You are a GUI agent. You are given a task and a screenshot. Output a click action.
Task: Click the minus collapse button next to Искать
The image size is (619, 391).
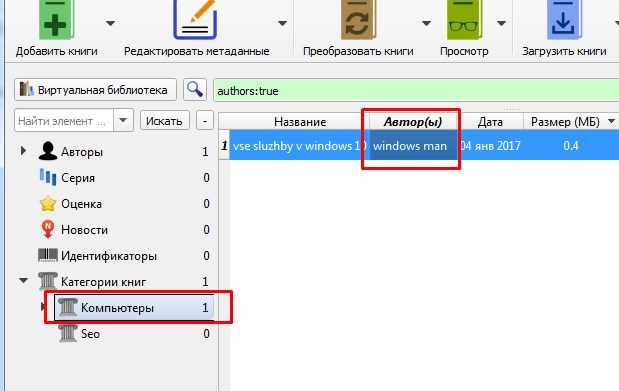[204, 120]
